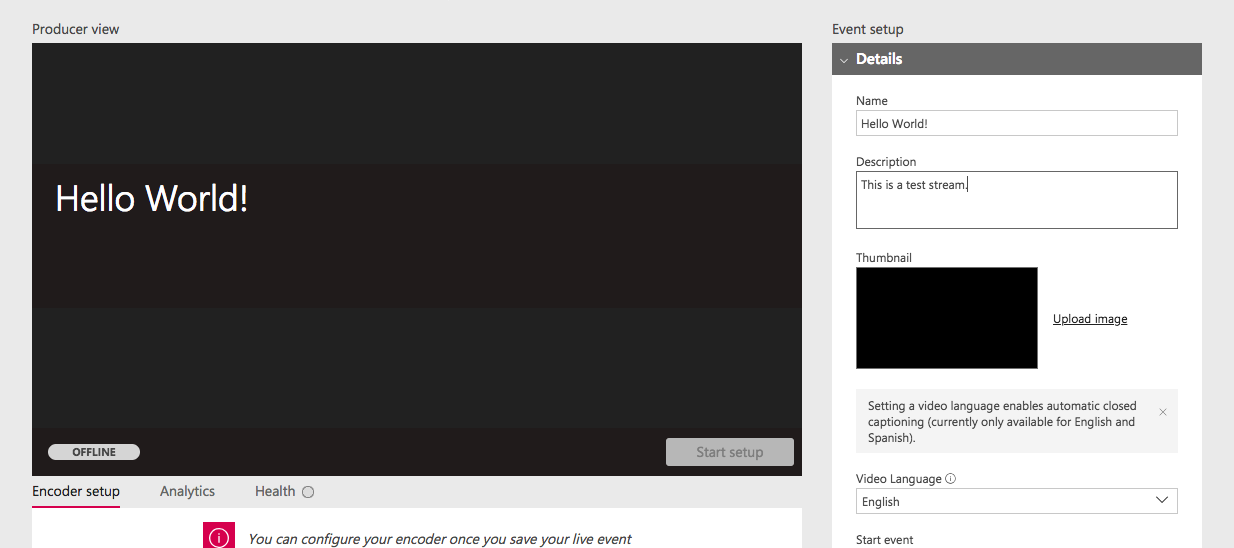Click the Hello World! title in producer preview
The height and width of the screenshot is (548, 1234).
pos(152,199)
